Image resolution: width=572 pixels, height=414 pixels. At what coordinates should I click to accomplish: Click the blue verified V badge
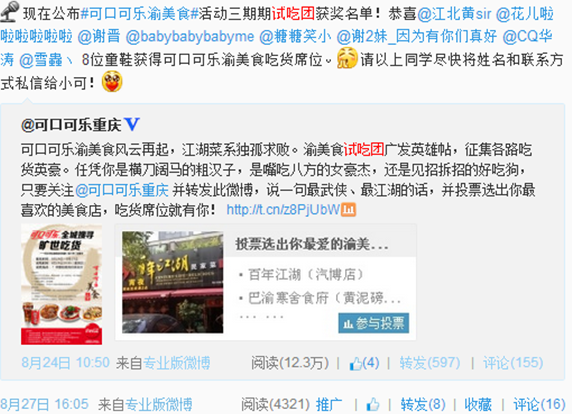(x=132, y=124)
